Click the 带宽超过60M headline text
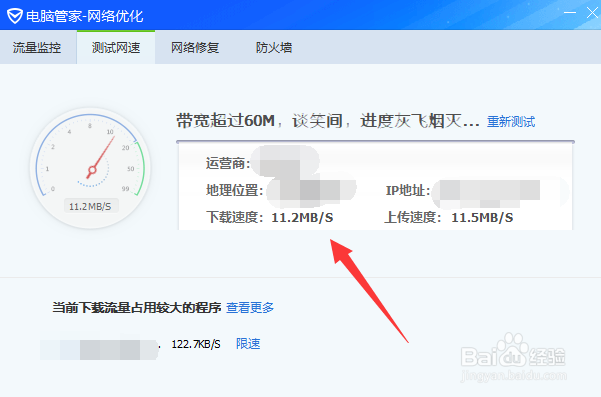This screenshot has width=601, height=397. (x=328, y=121)
